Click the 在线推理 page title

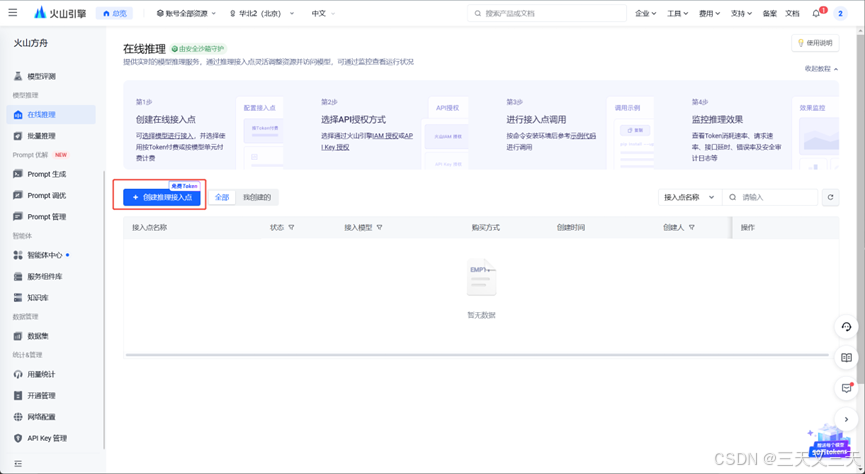[145, 49]
